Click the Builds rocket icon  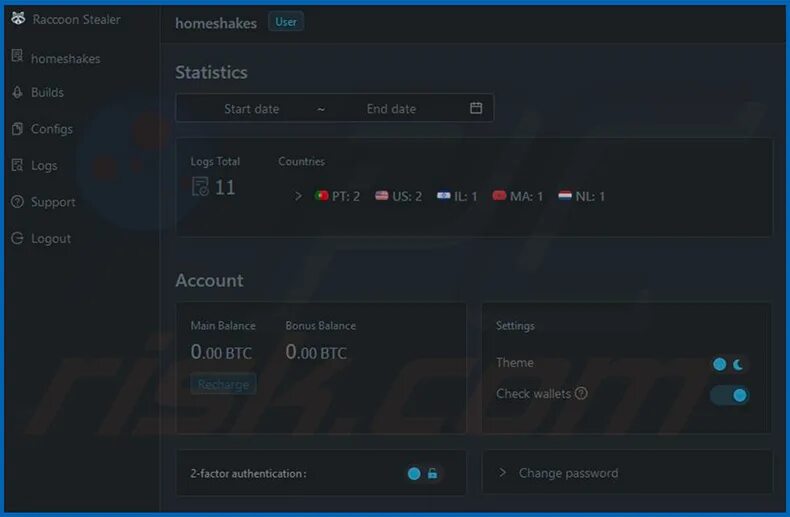coord(17,92)
